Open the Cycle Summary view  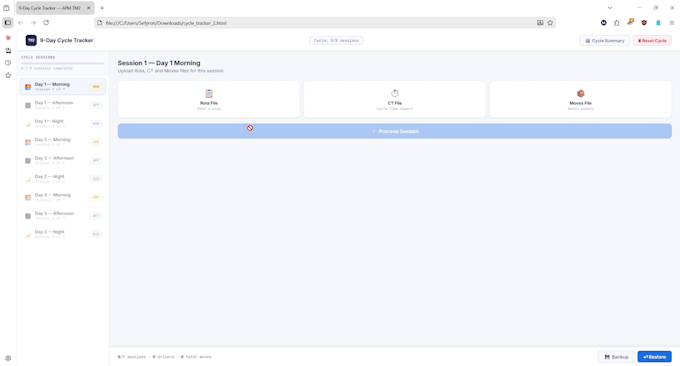605,40
